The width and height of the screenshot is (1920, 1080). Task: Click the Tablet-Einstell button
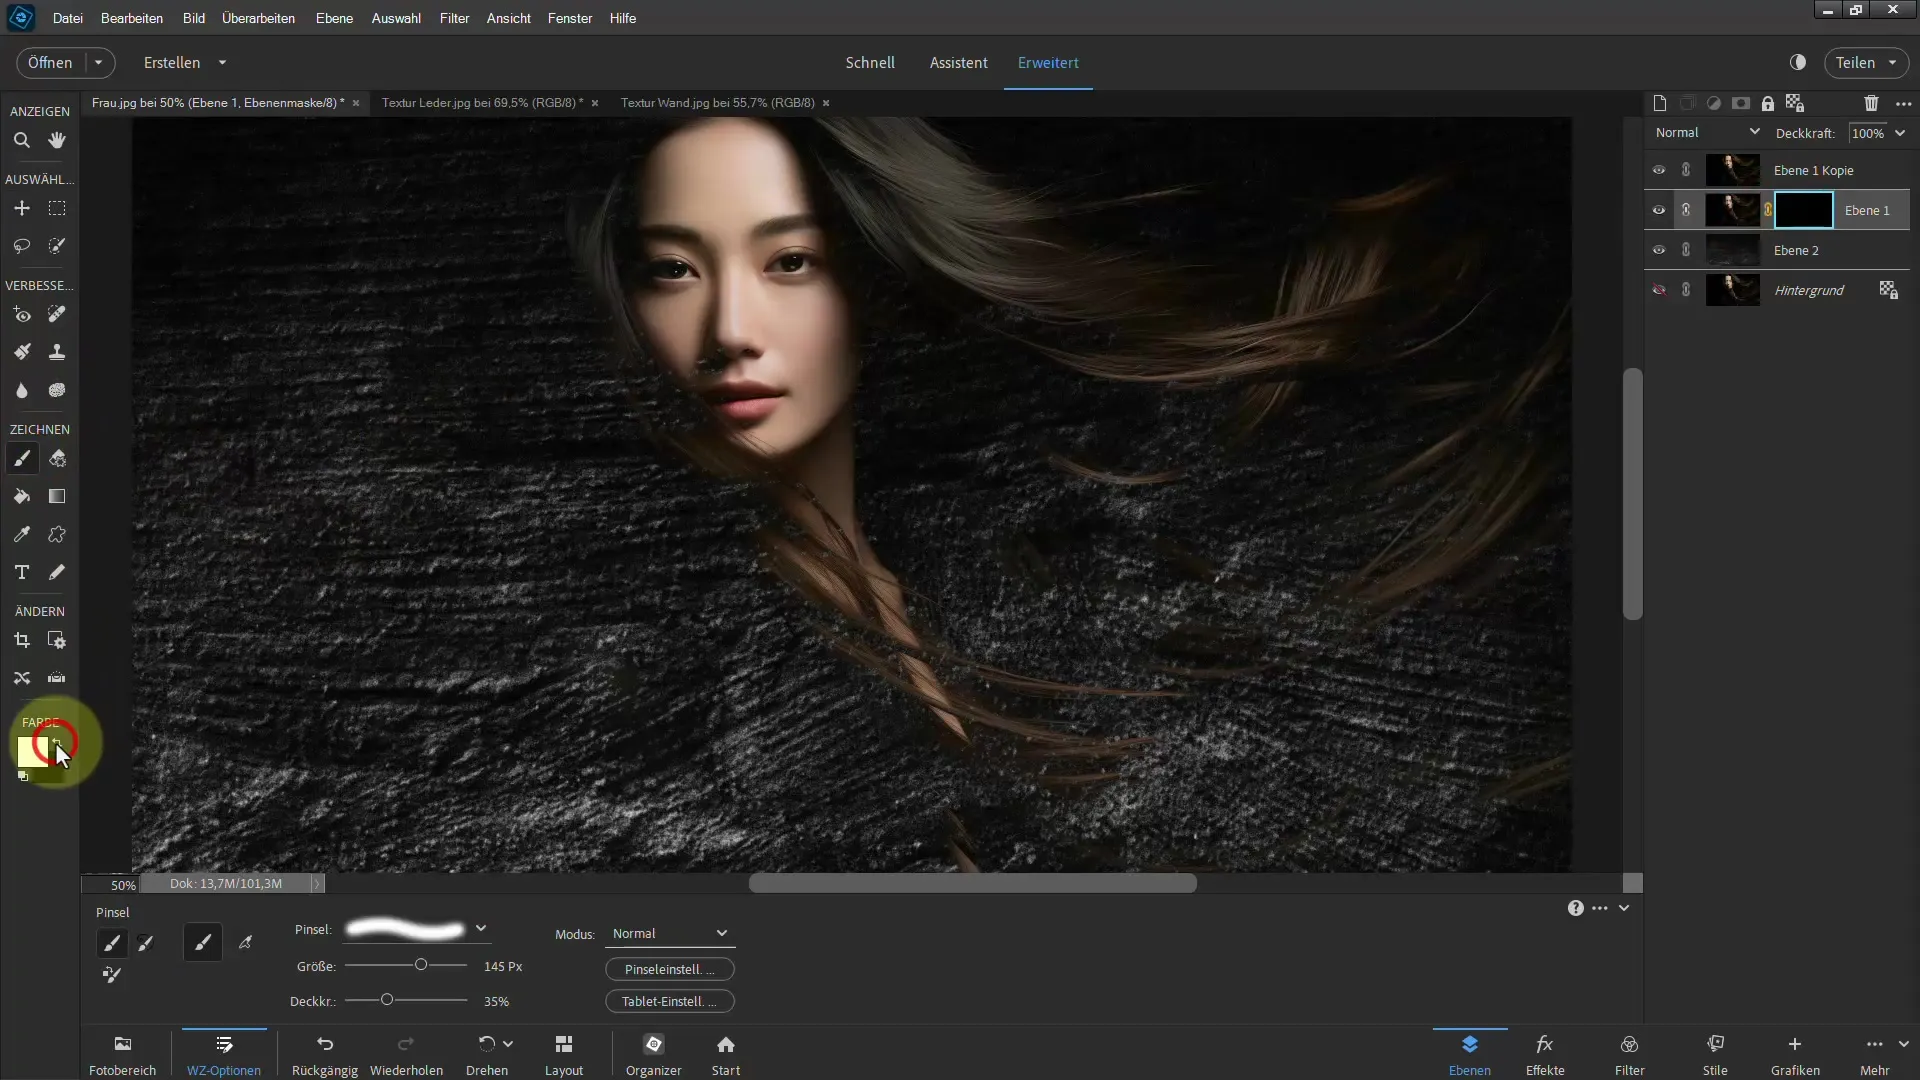point(669,1000)
